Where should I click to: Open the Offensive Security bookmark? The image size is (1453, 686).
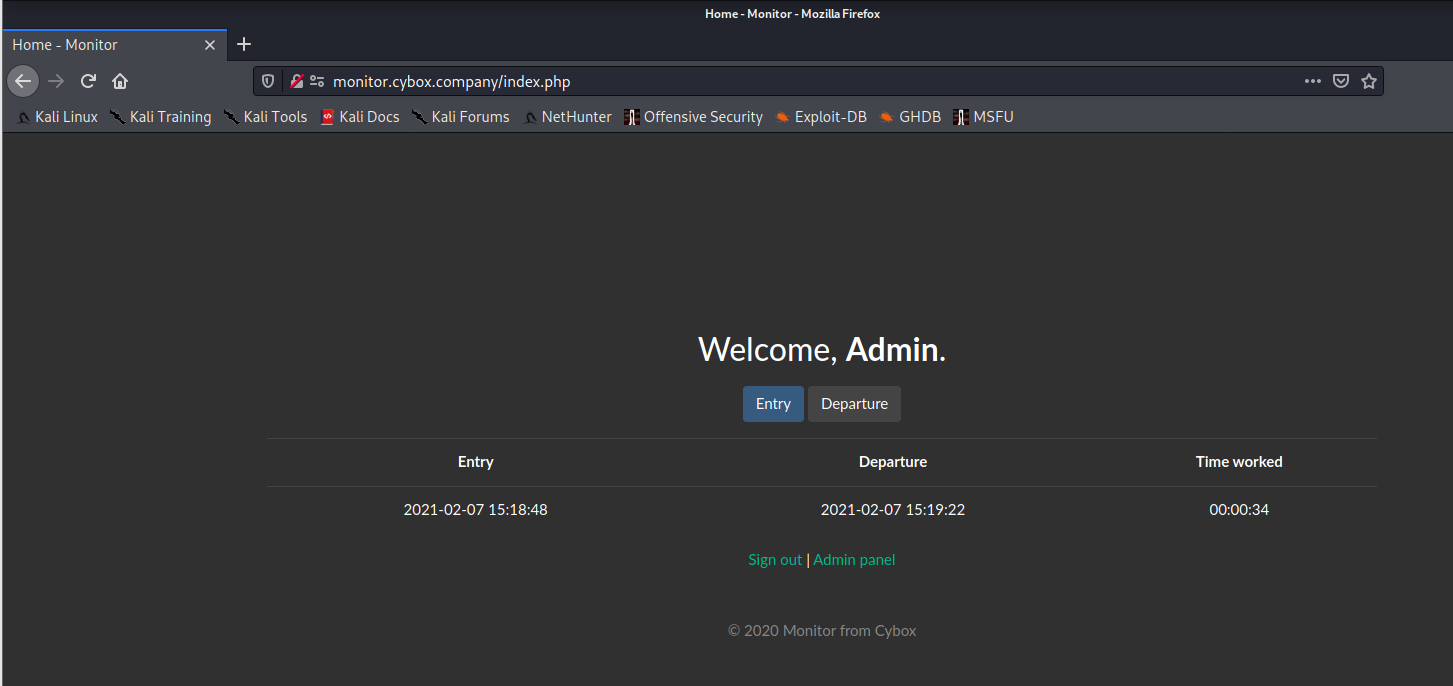click(x=693, y=117)
